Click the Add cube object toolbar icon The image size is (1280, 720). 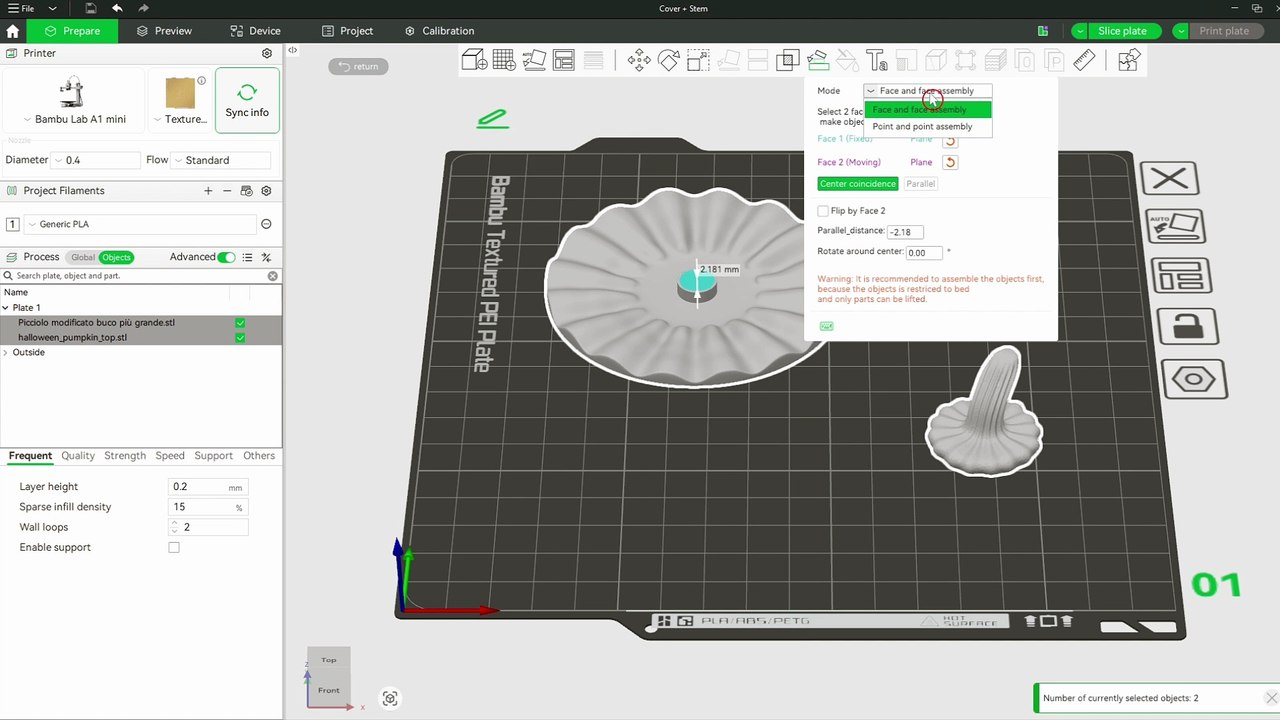pyautogui.click(x=474, y=61)
